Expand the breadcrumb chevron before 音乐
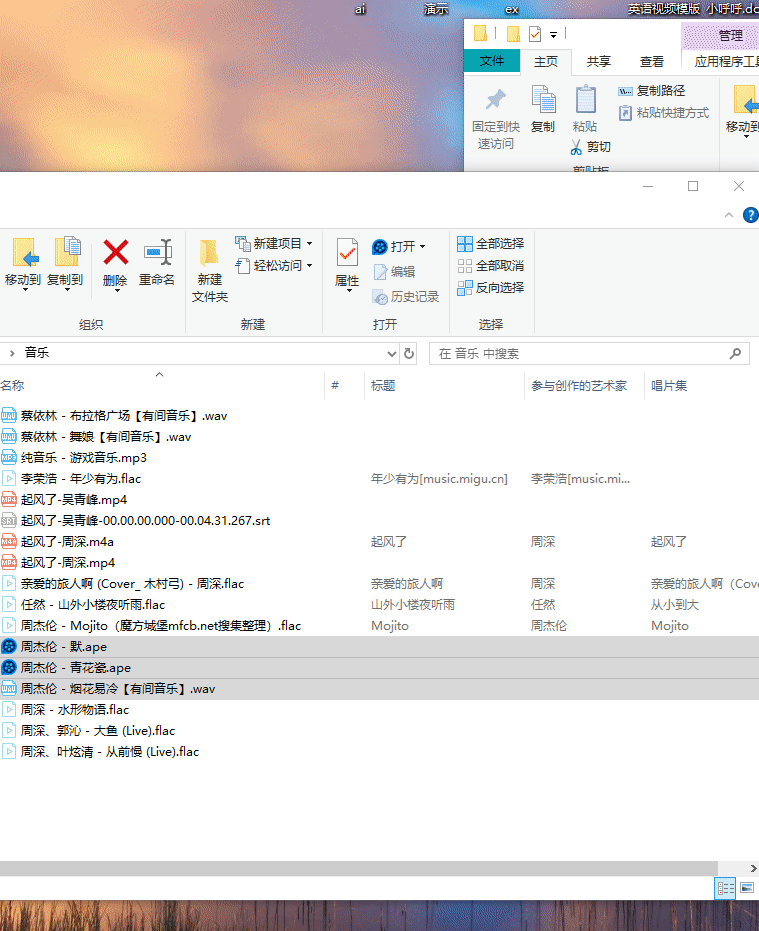This screenshot has width=759, height=931. [x=12, y=353]
